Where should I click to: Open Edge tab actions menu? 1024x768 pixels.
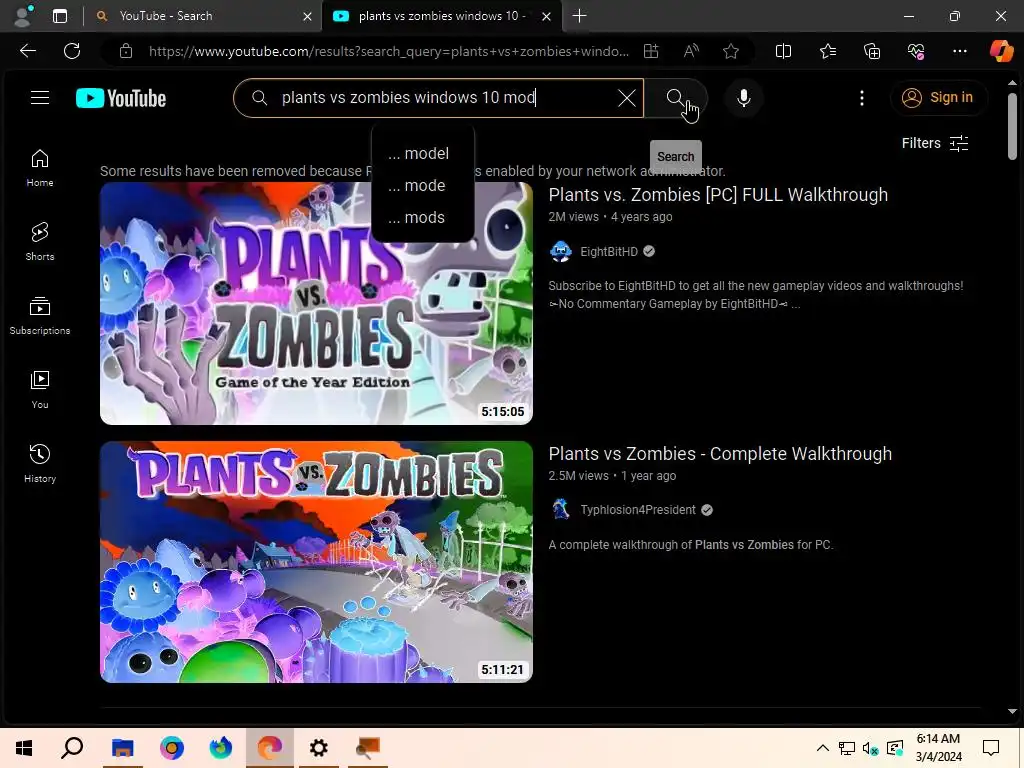(59, 16)
